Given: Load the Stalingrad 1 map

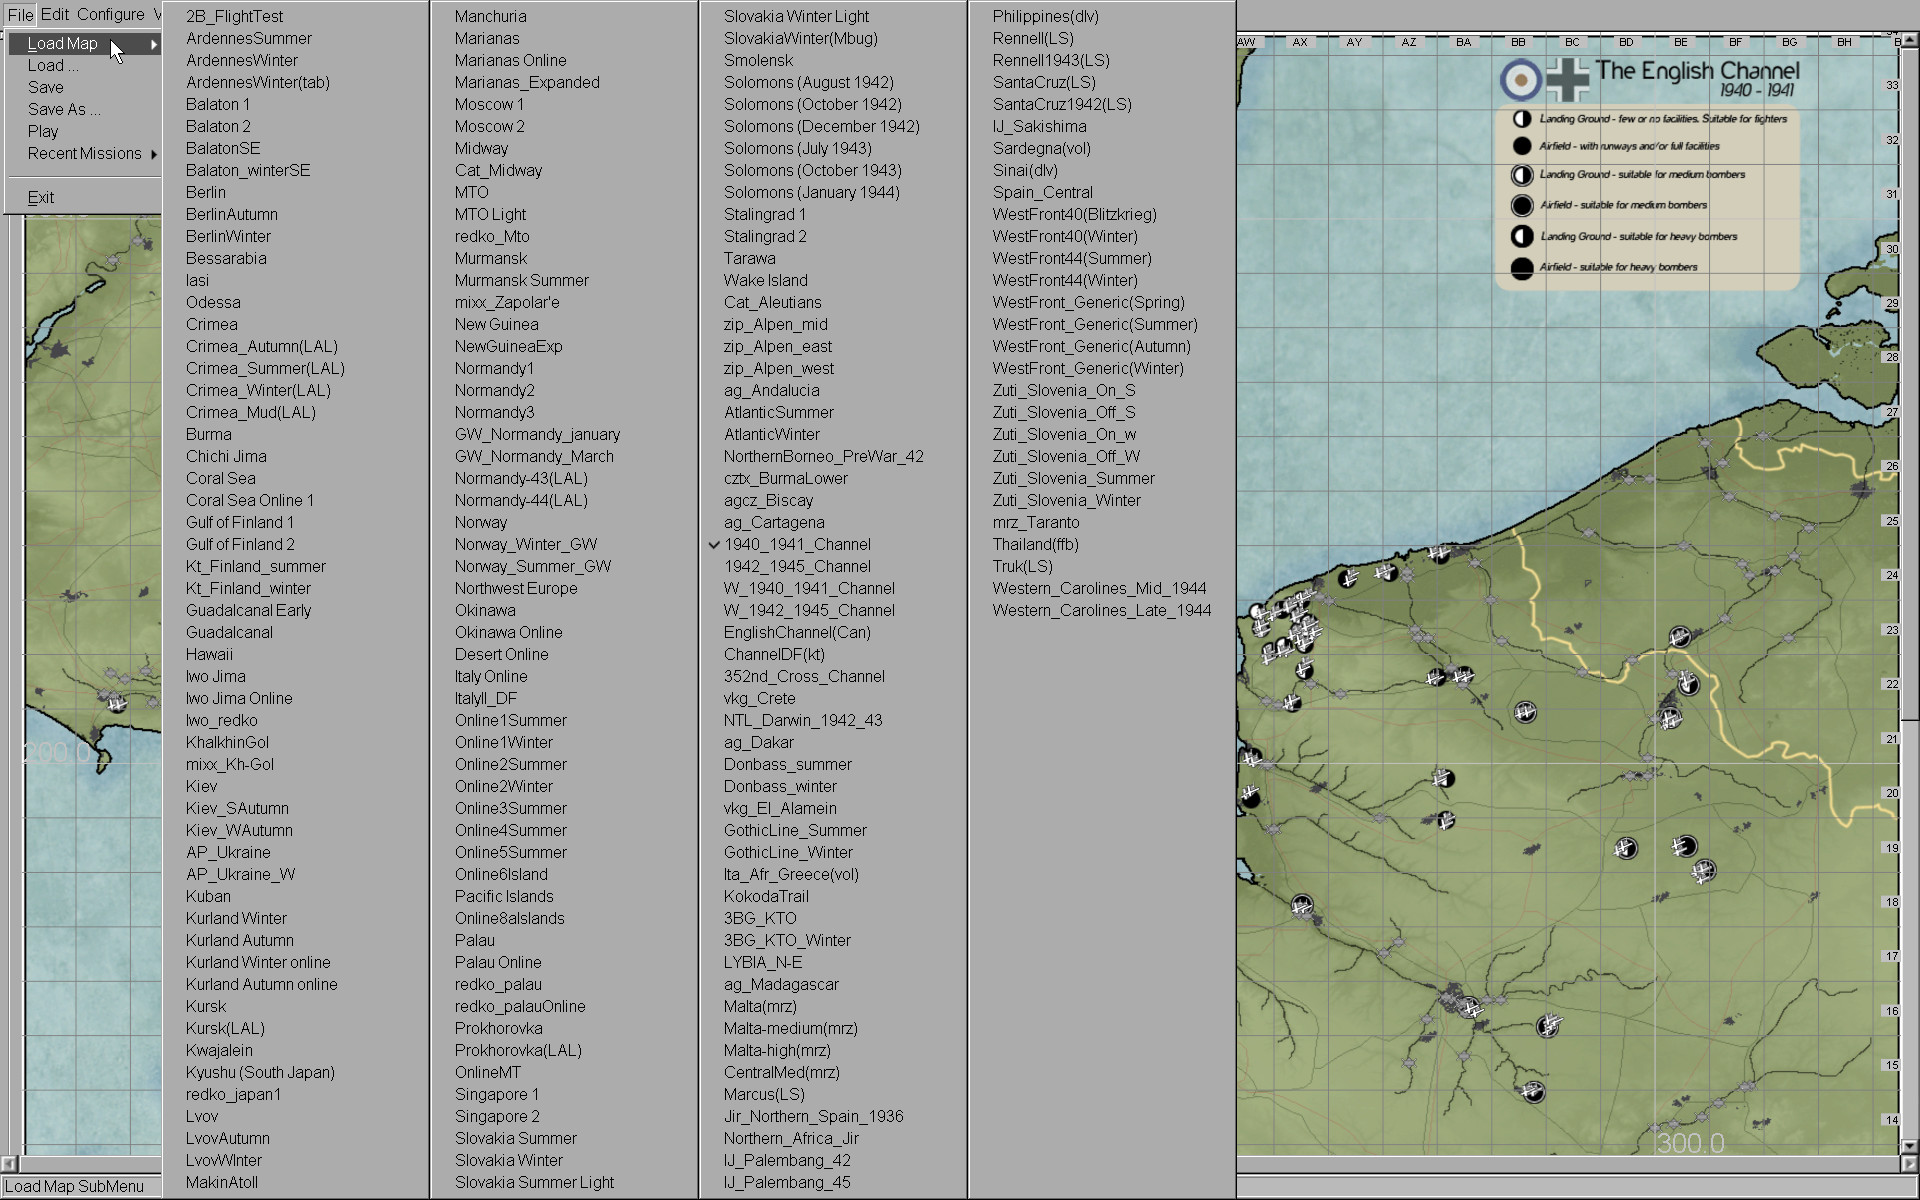Looking at the screenshot, I should click(x=765, y=214).
